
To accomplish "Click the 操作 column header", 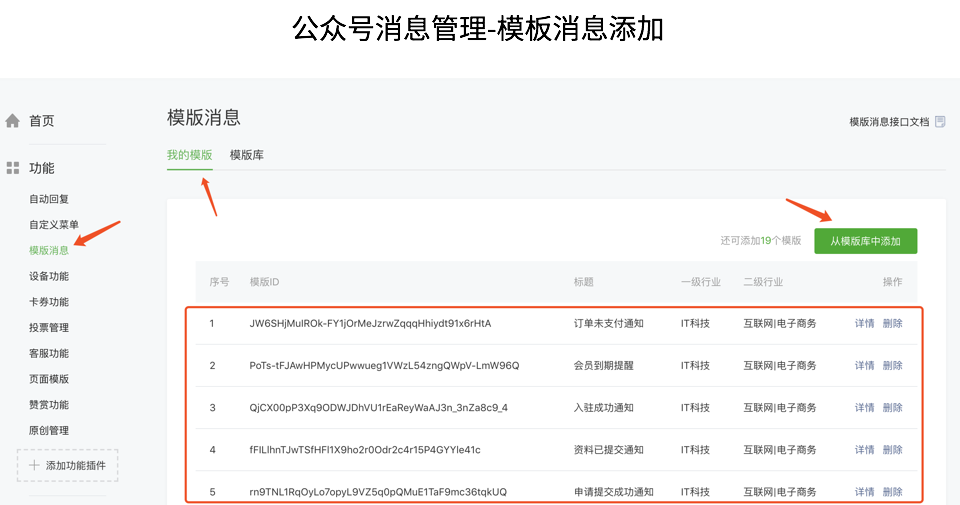I will 893,282.
